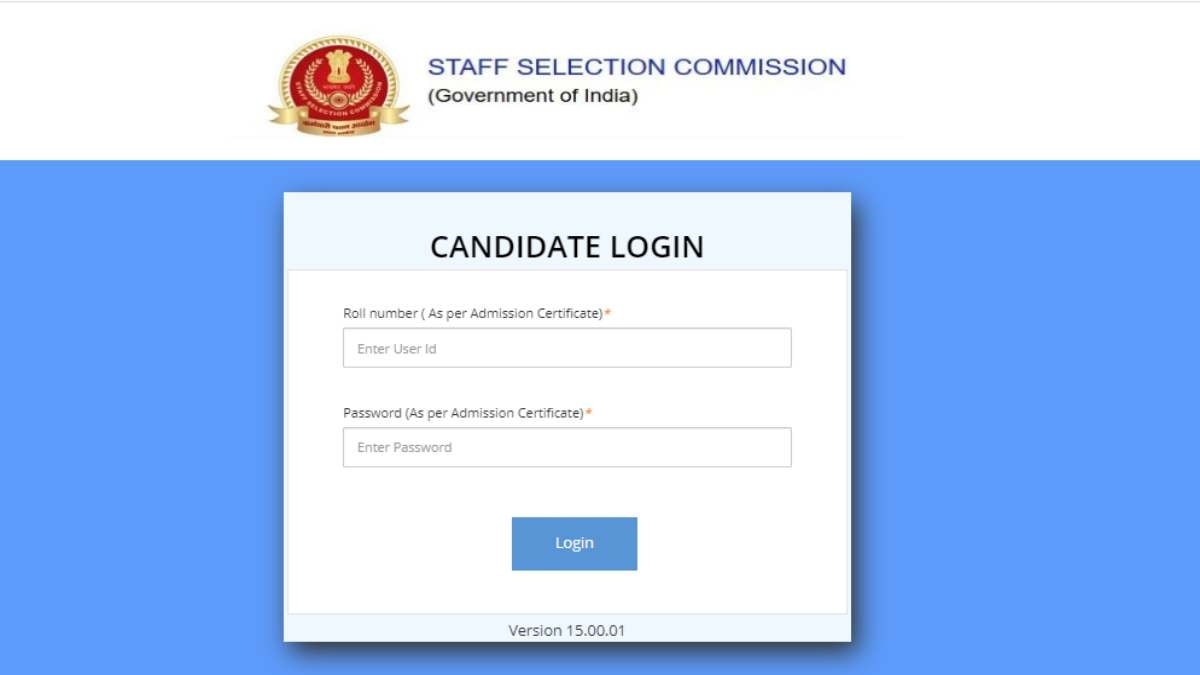This screenshot has width=1200, height=675.
Task: Click the SSC emblem logo
Action: click(338, 85)
